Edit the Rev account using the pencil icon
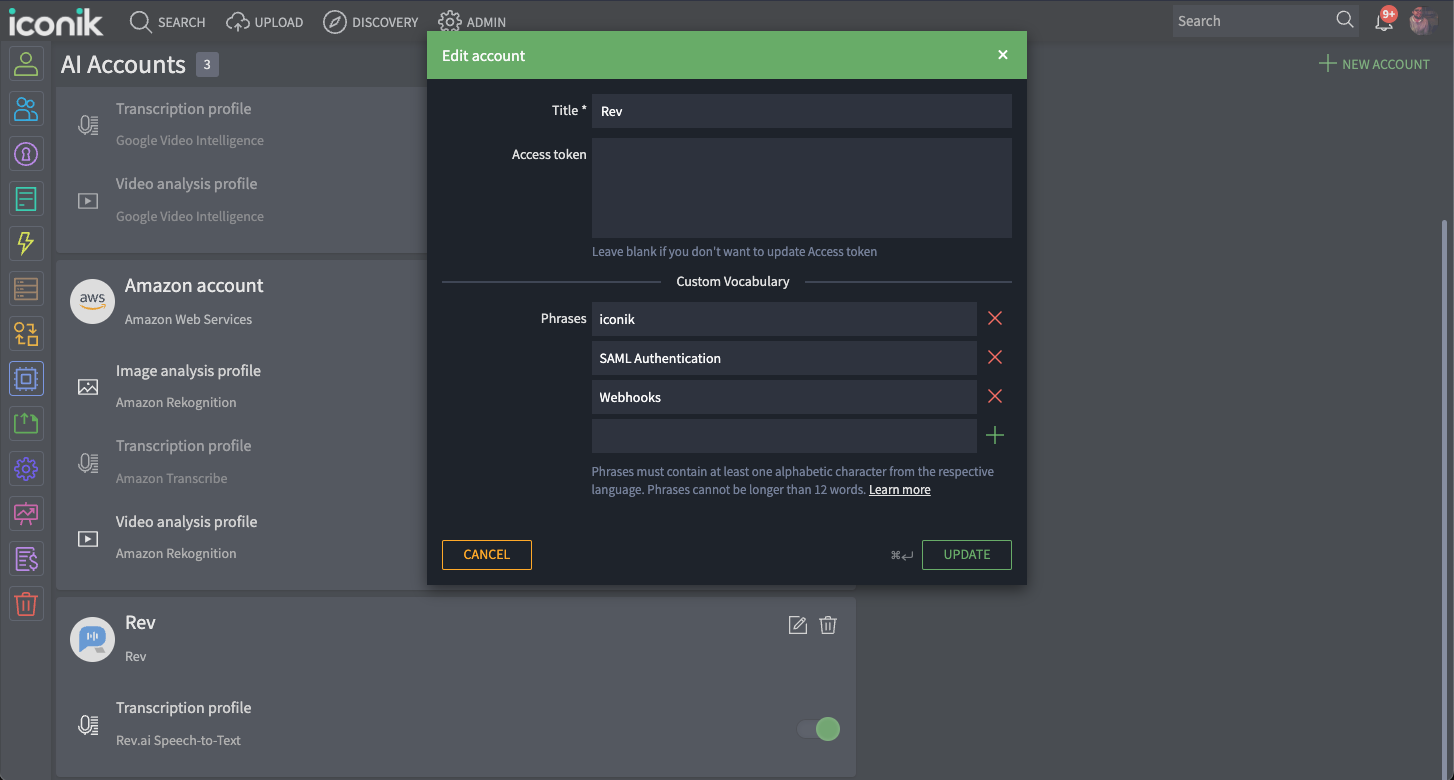Image resolution: width=1454 pixels, height=780 pixels. pyautogui.click(x=797, y=624)
